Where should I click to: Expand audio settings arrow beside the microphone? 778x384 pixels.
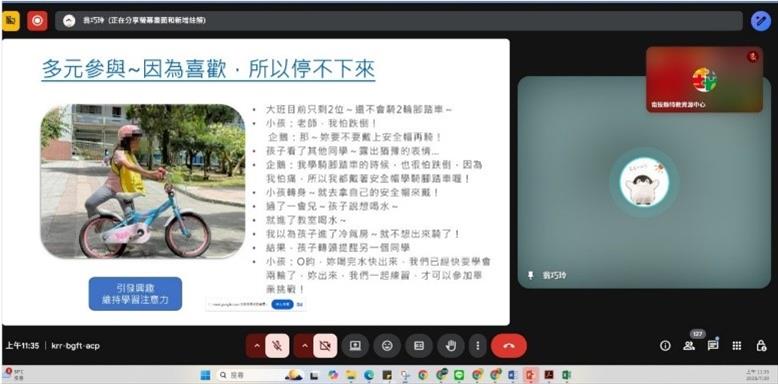click(257, 346)
